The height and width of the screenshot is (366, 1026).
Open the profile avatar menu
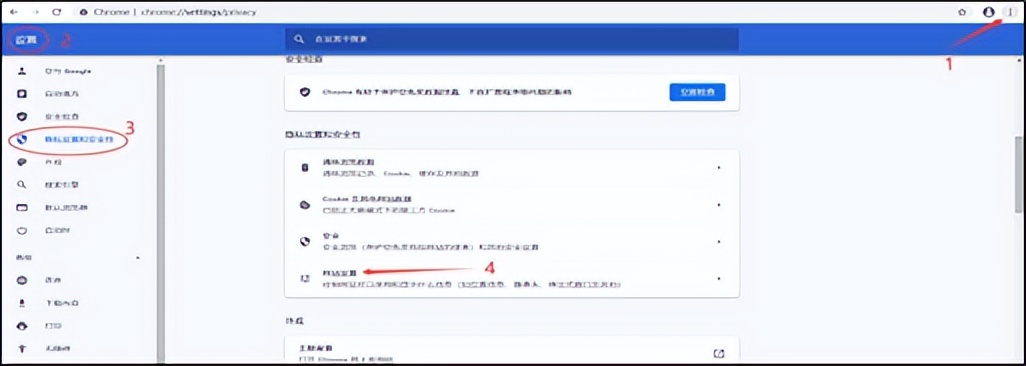point(989,12)
